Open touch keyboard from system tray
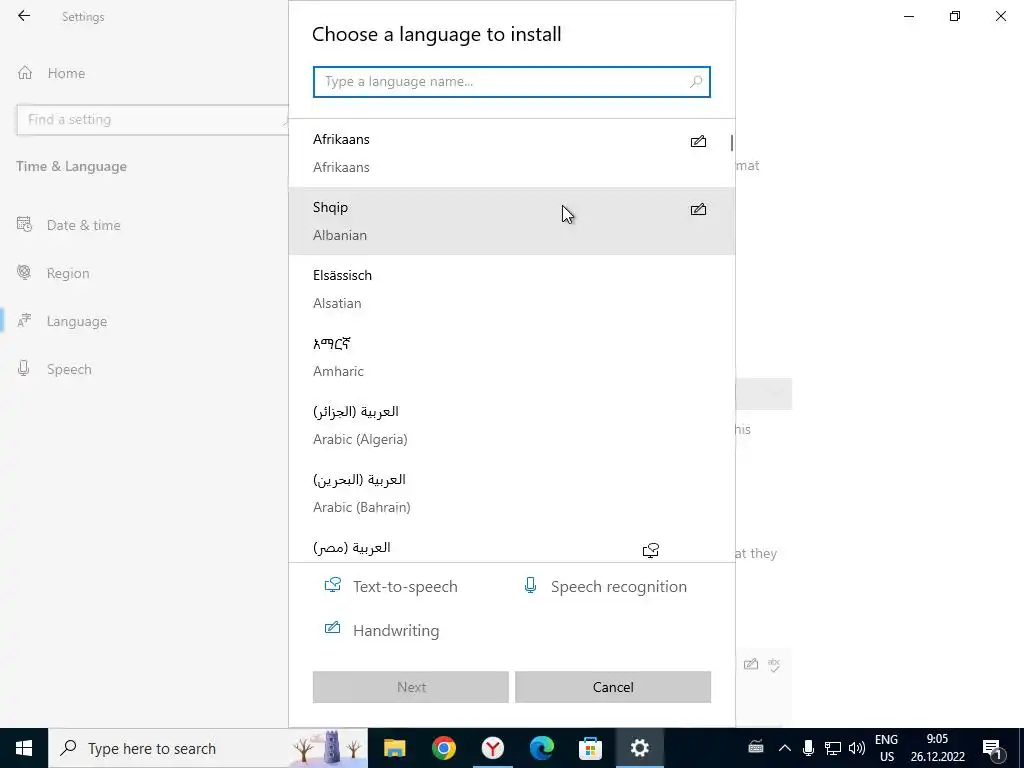The image size is (1024, 768). 756,748
